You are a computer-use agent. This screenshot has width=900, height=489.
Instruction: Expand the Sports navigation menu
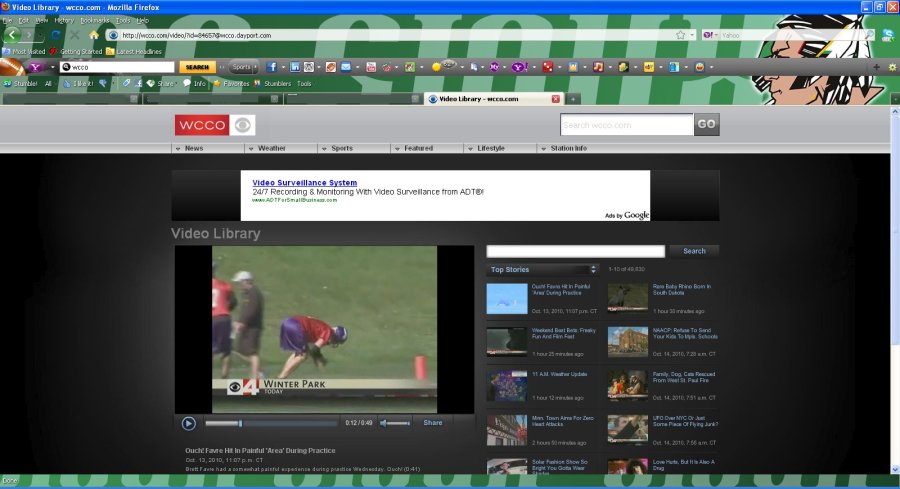[341, 148]
